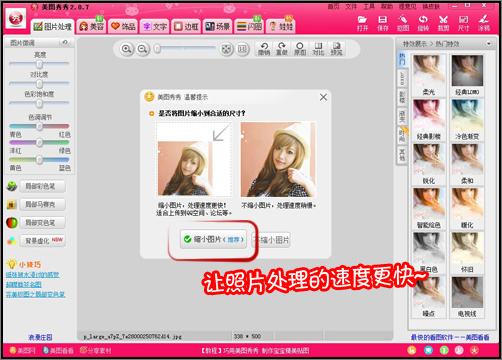Click the zoom out magnifier
Viewport: 502px width, 360px height.
(x=143, y=49)
